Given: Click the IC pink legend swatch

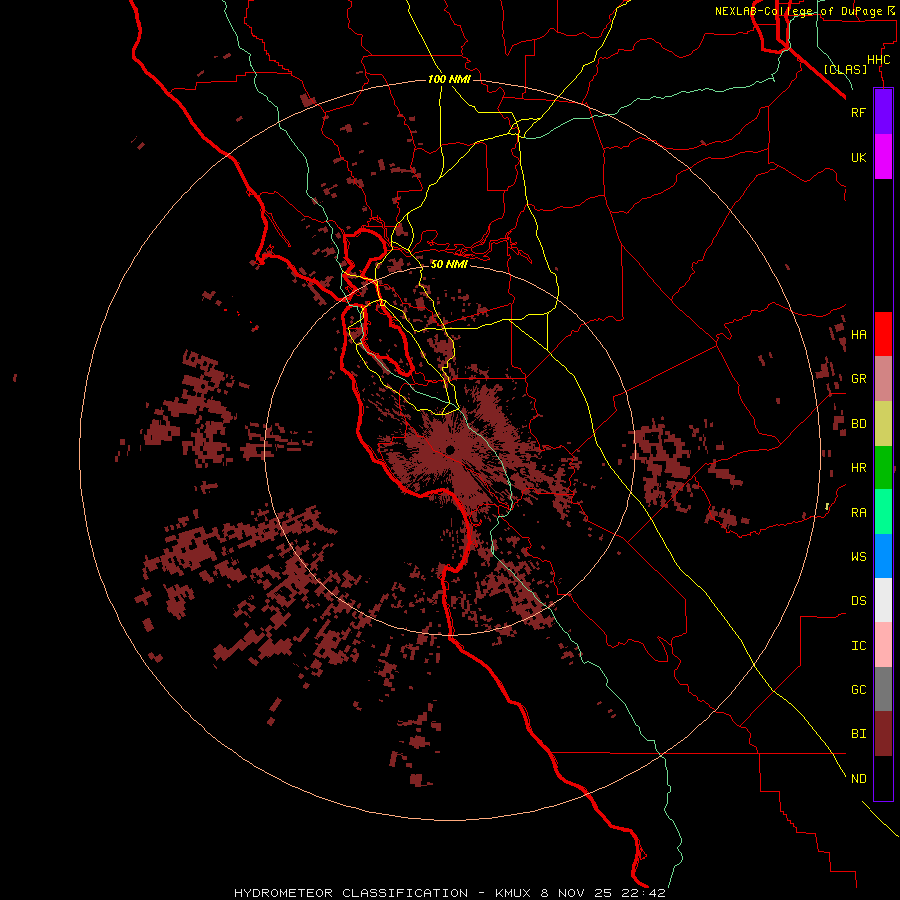Looking at the screenshot, I should pyautogui.click(x=883, y=645).
